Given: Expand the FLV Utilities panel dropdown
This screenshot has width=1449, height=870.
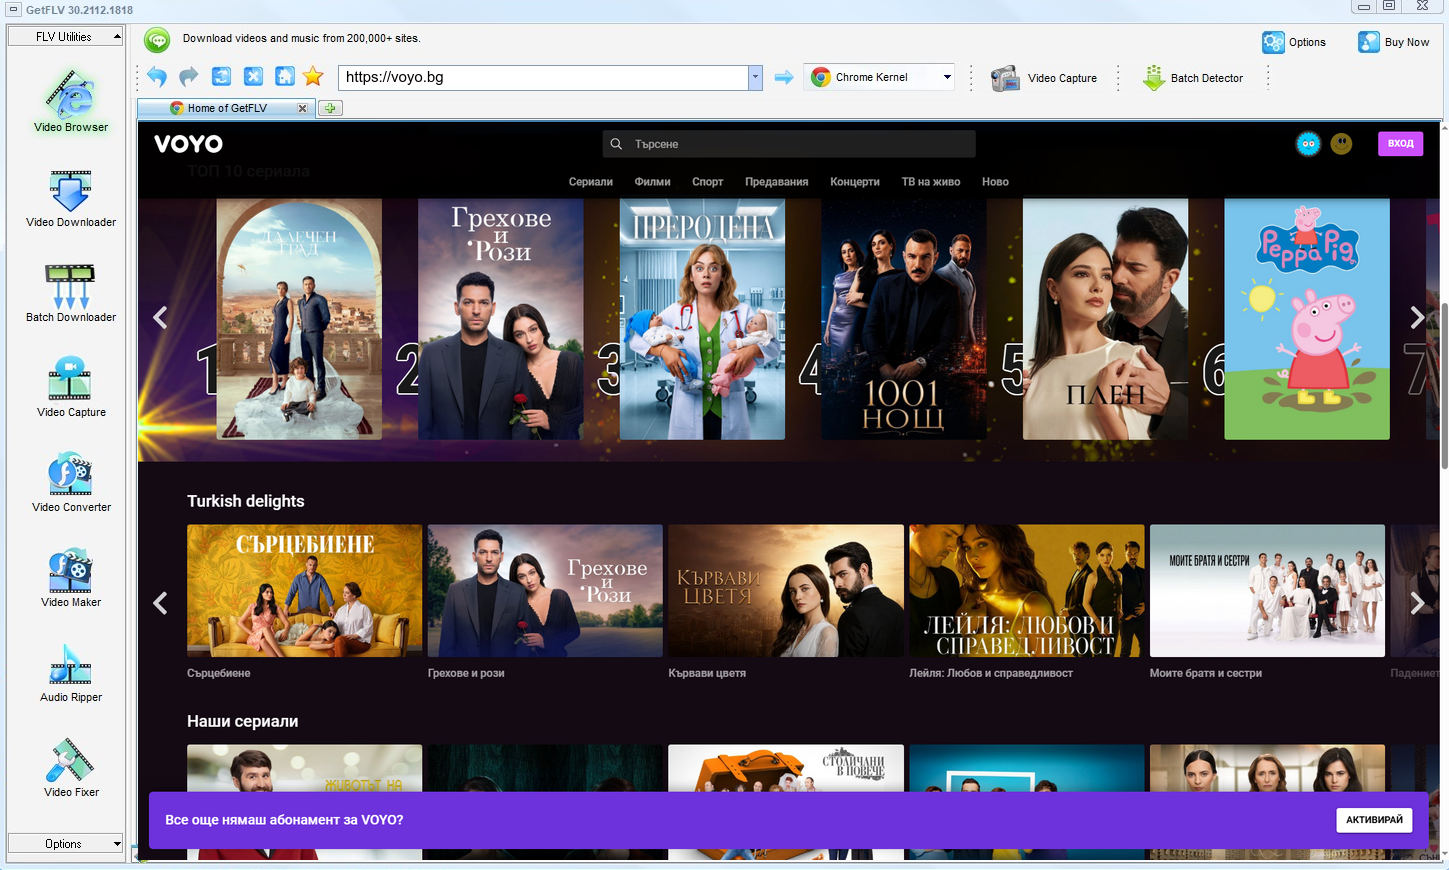Looking at the screenshot, I should 65,36.
